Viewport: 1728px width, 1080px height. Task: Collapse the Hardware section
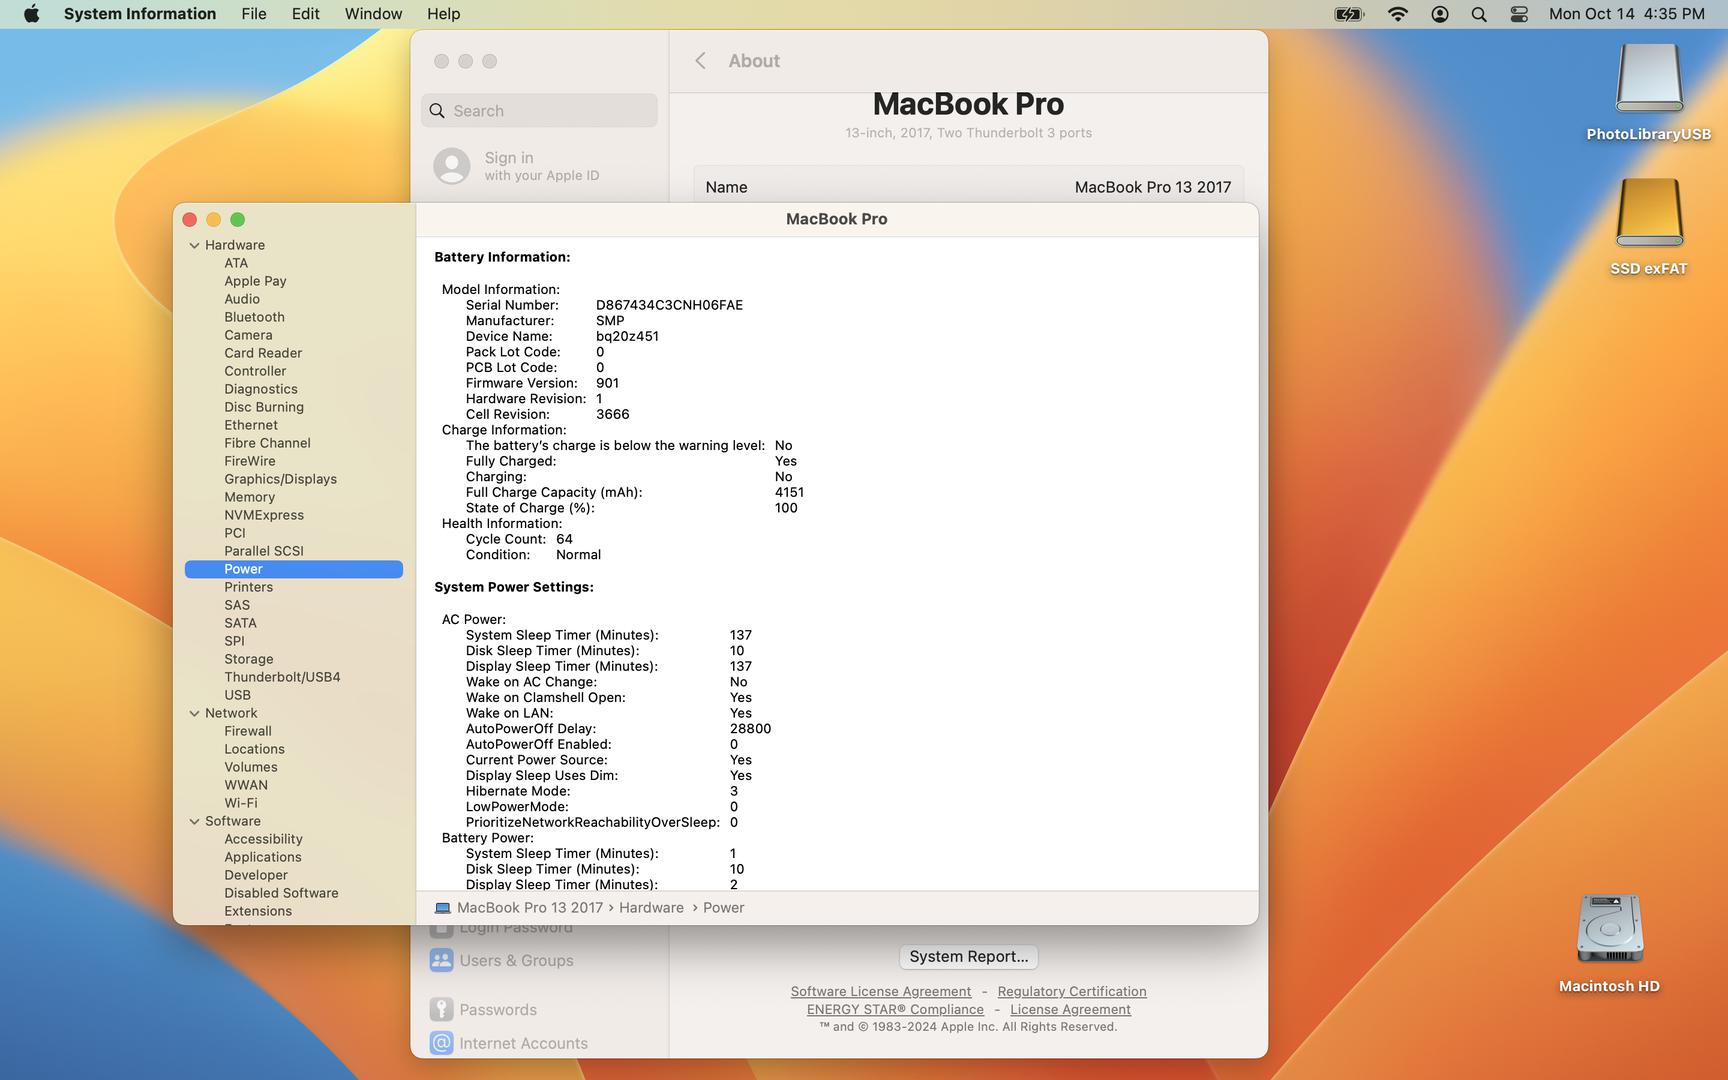point(194,245)
